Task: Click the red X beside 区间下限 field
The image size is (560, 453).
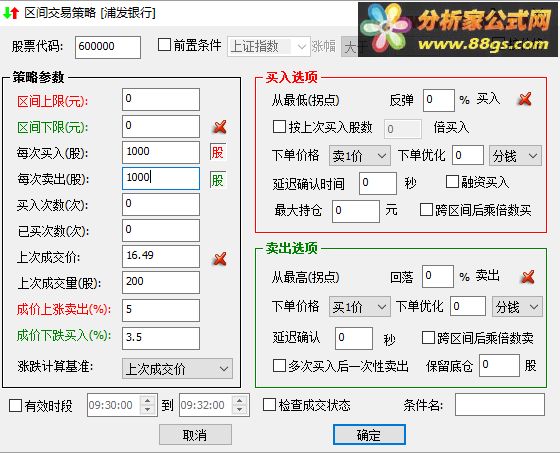Action: 220,126
